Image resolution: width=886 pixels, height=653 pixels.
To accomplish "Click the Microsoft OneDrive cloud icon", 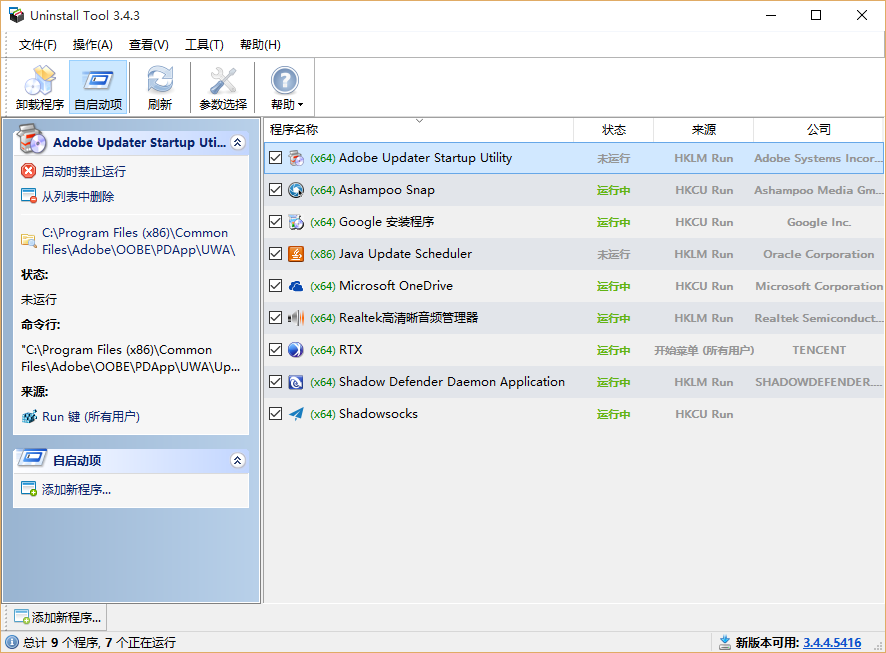I will click(x=296, y=286).
